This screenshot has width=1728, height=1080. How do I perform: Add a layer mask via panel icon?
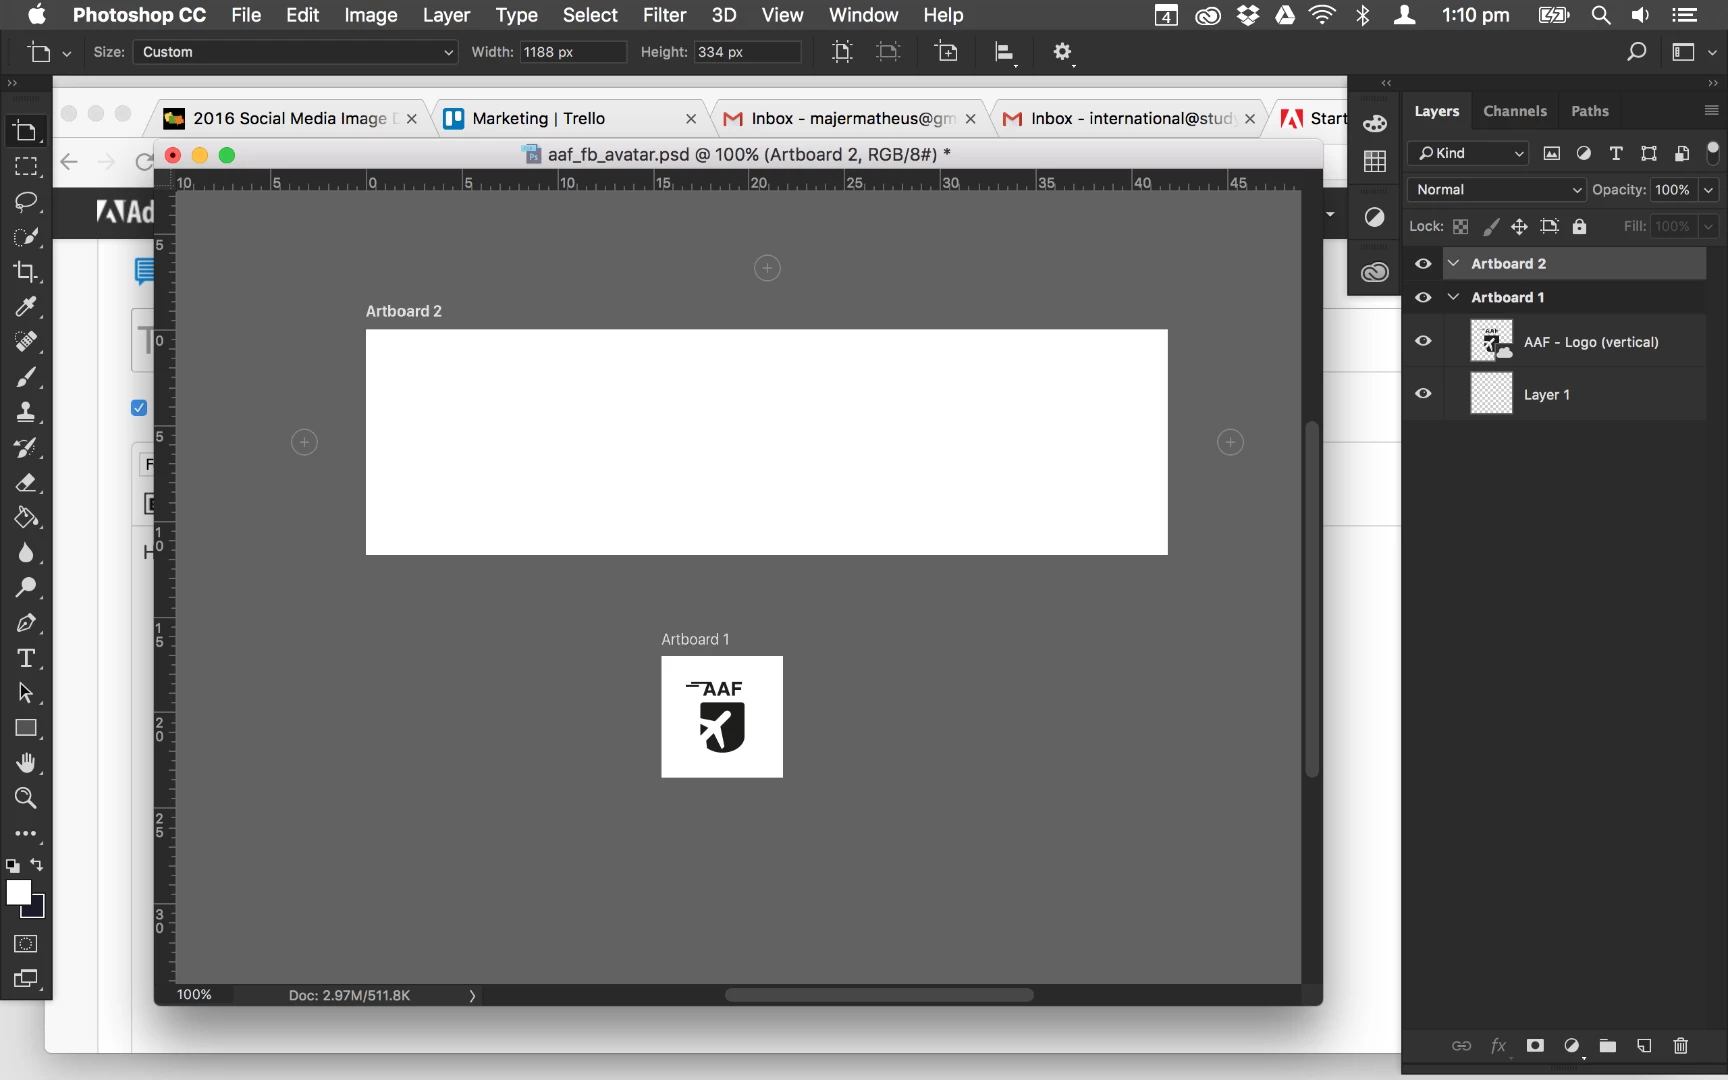pos(1535,1046)
